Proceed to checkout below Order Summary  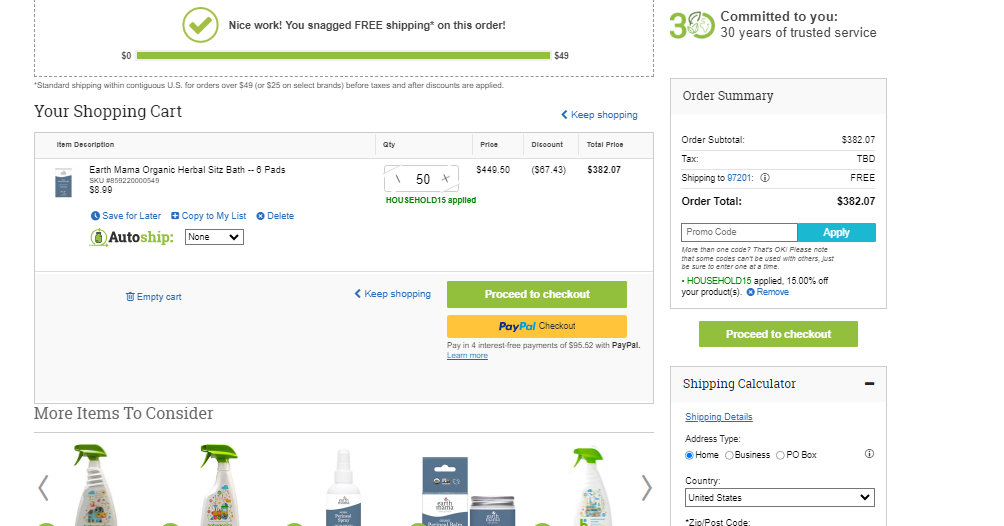[778, 334]
